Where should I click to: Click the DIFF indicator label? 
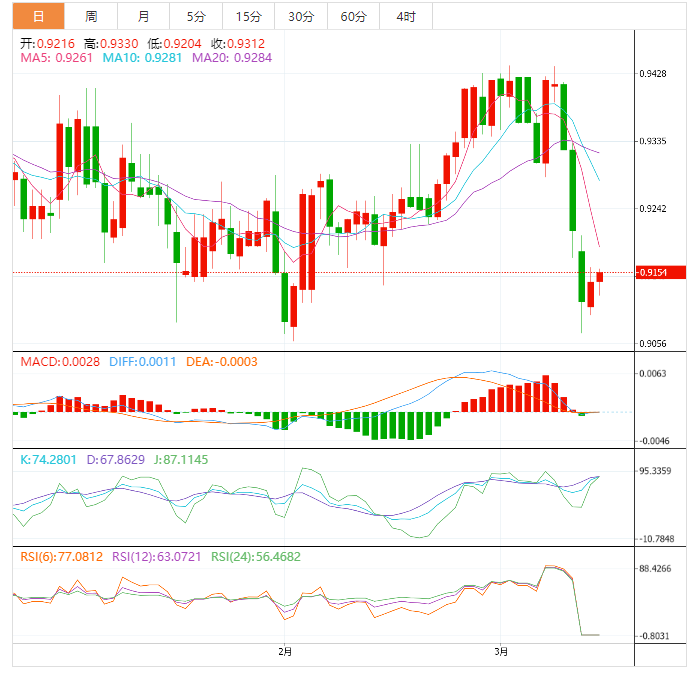pos(143,362)
